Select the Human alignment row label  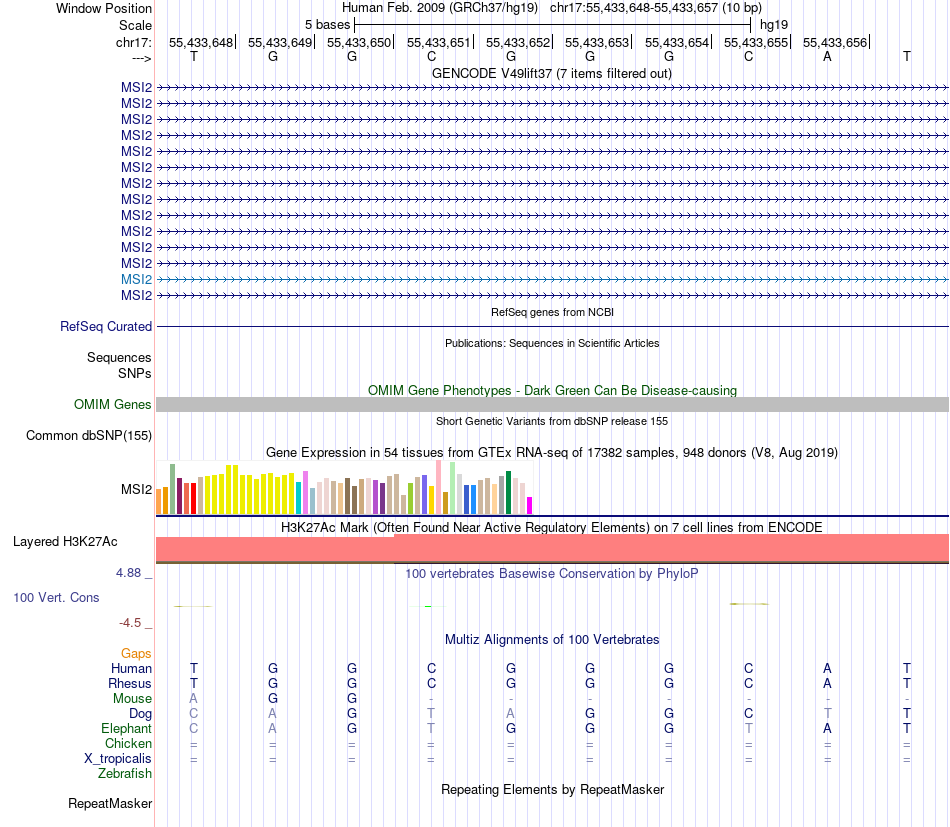(131, 668)
